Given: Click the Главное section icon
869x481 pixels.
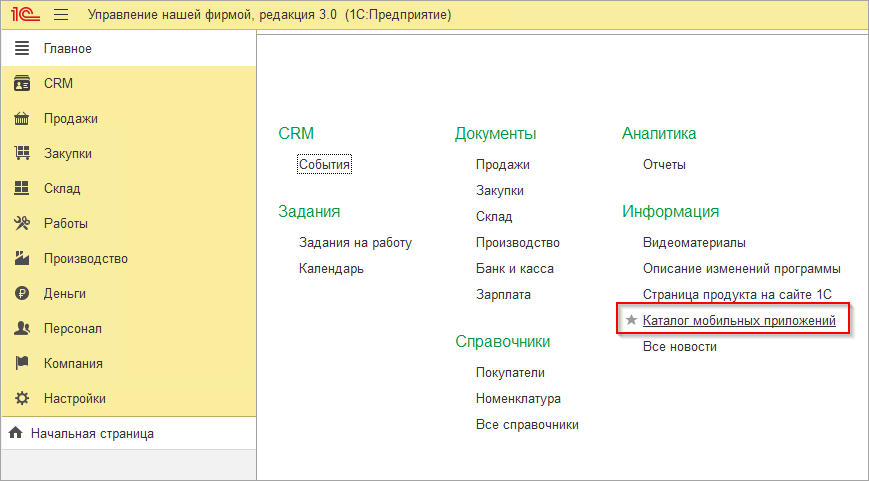Looking at the screenshot, I should (22, 49).
